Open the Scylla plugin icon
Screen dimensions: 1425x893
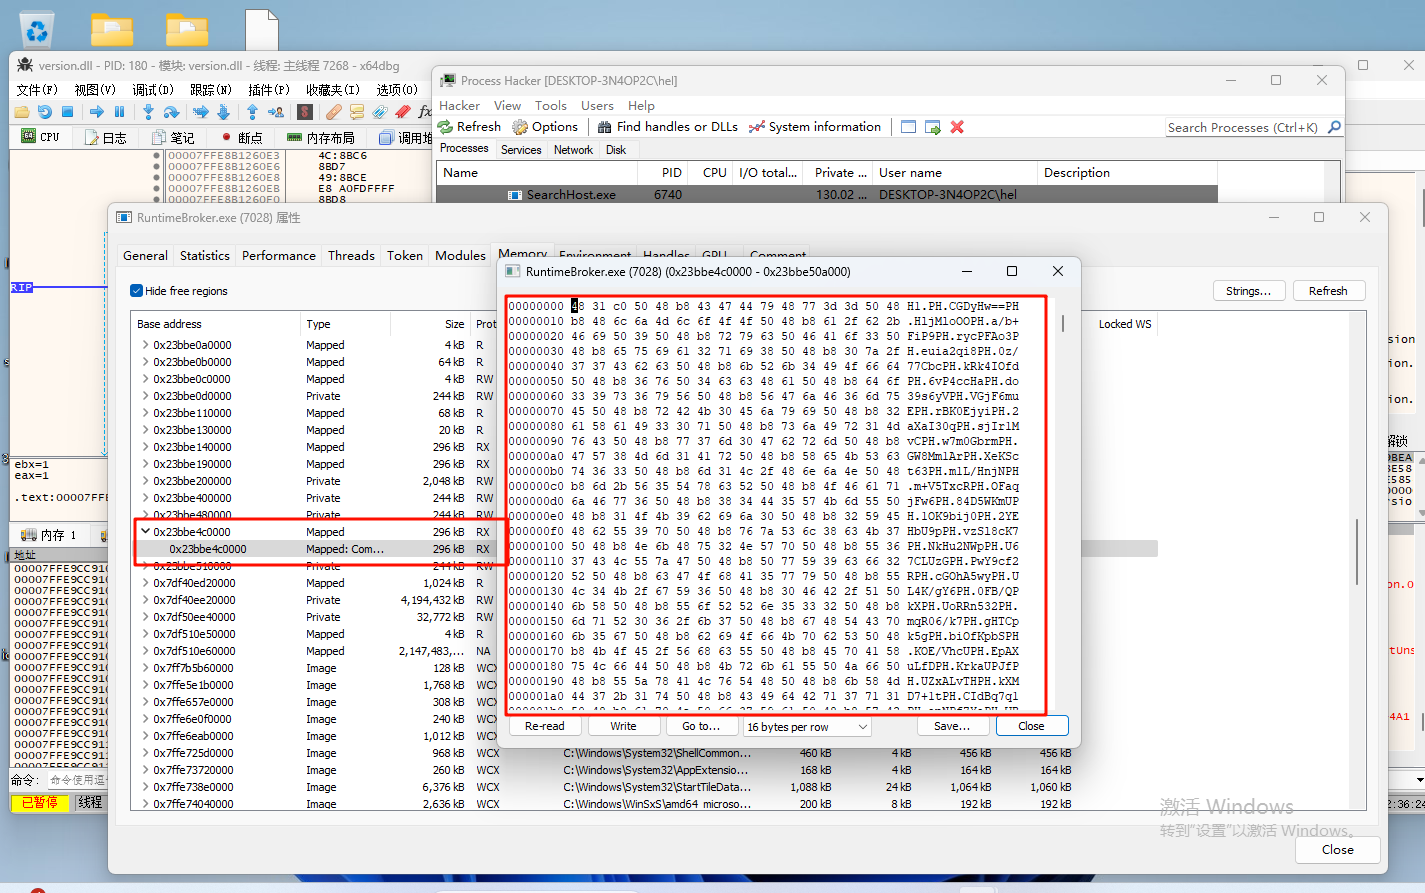pyautogui.click(x=305, y=112)
